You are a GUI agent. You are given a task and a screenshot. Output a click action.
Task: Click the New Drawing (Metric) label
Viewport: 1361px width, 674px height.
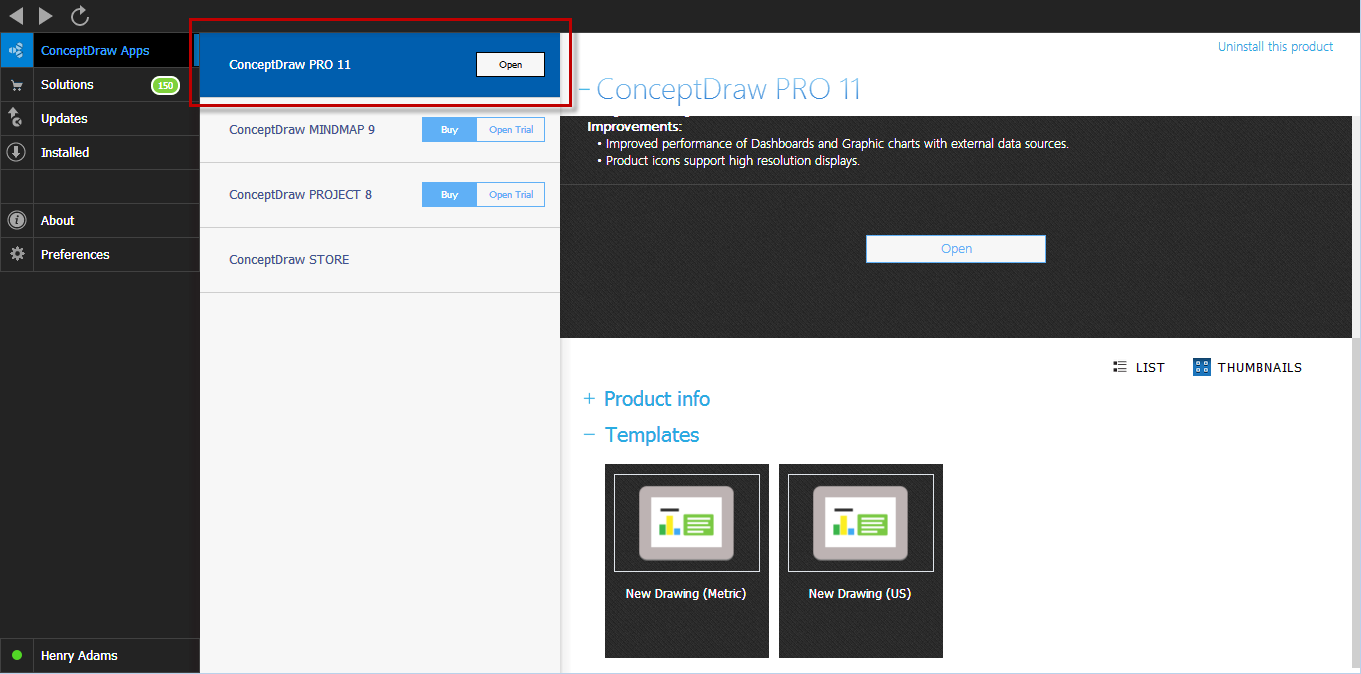[x=686, y=593]
